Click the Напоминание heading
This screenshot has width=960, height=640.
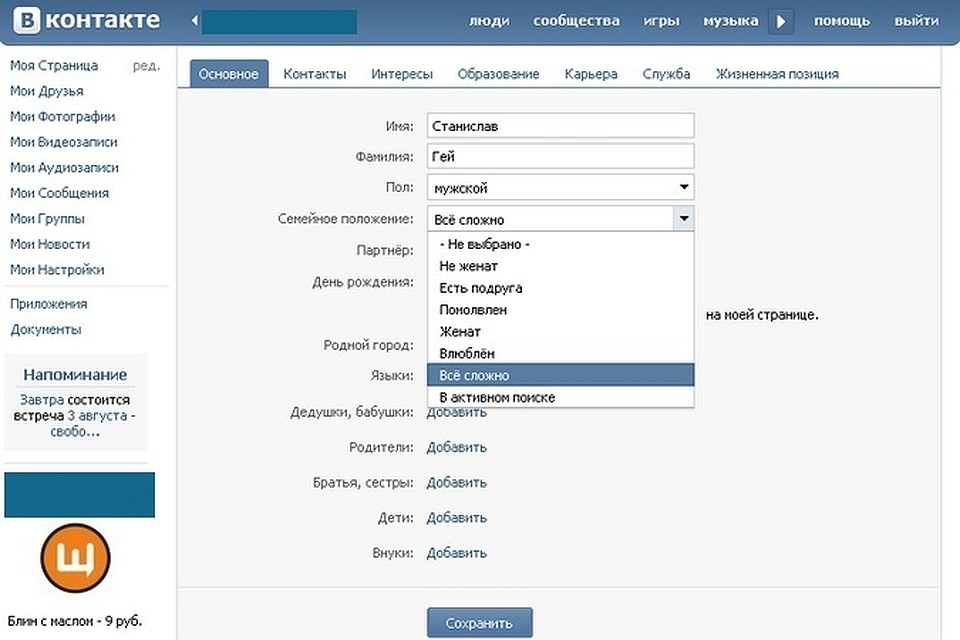tap(75, 374)
